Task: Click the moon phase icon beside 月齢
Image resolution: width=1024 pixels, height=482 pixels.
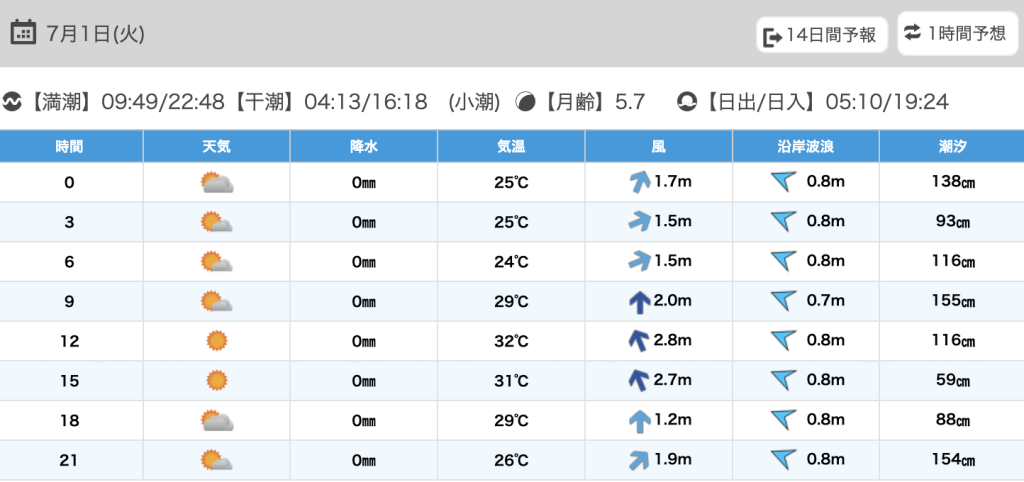Action: 525,102
